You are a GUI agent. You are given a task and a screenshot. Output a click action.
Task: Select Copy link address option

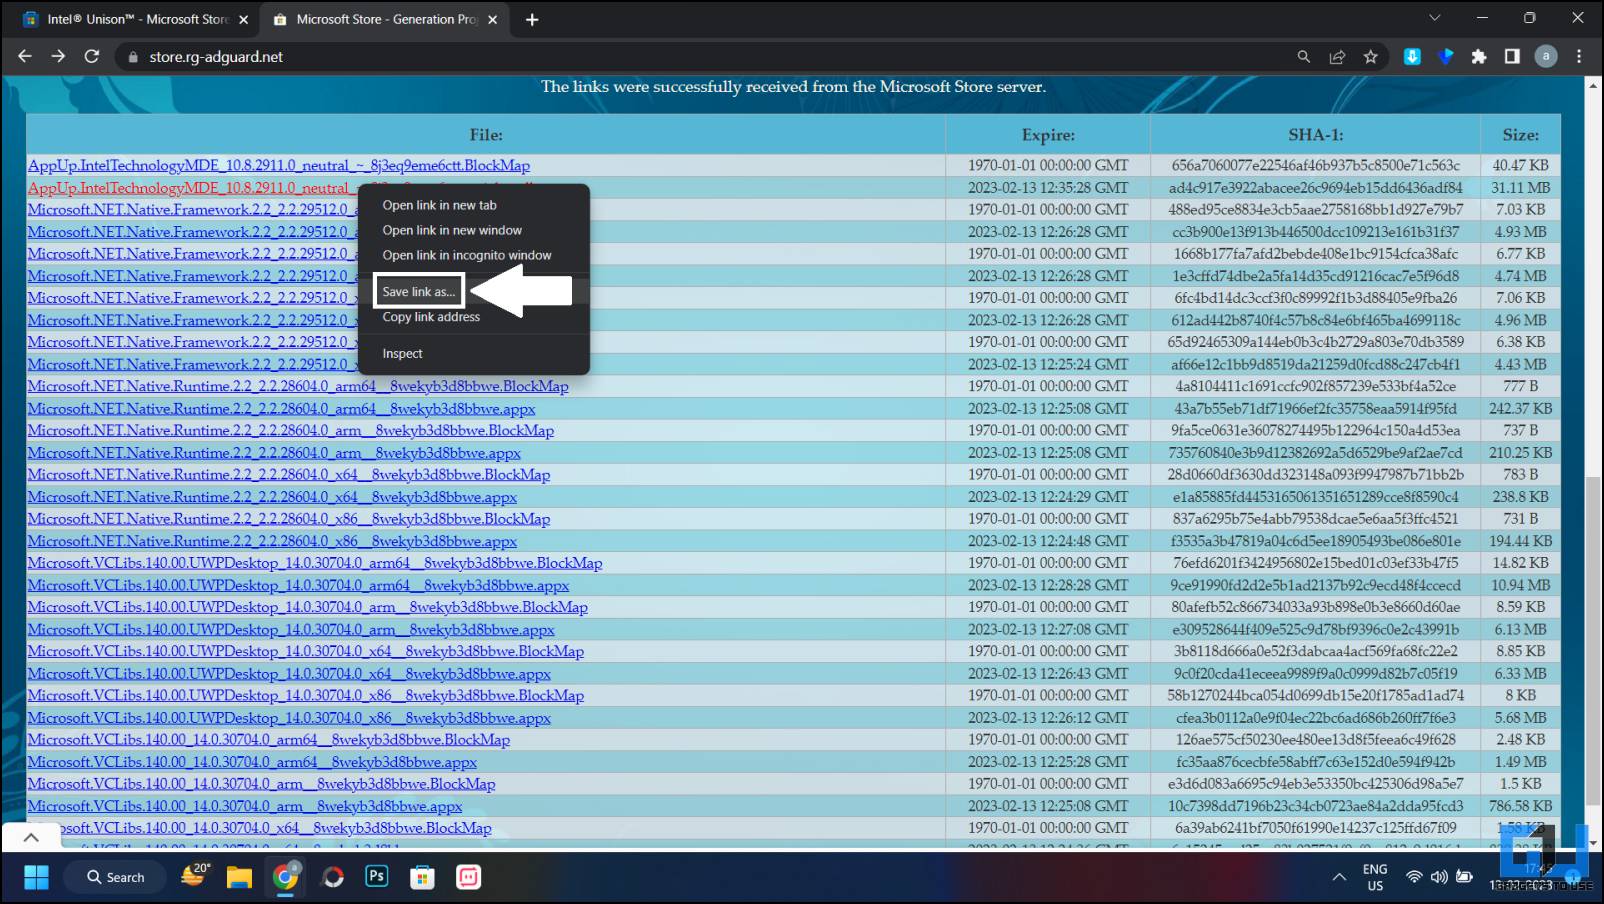[x=431, y=317]
